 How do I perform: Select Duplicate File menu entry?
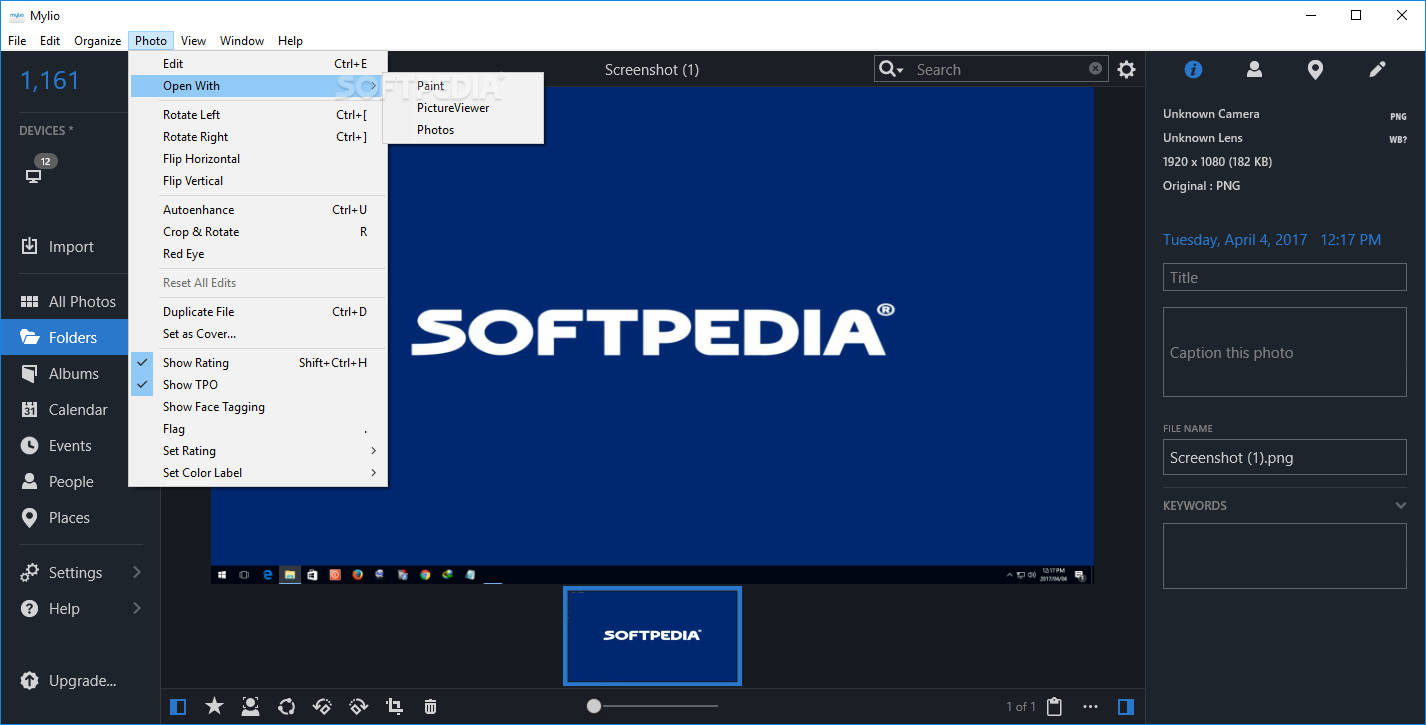(x=258, y=312)
